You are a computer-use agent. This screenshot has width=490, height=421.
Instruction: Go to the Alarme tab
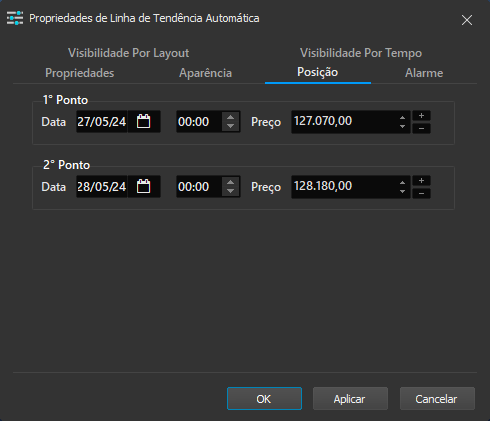coord(424,73)
